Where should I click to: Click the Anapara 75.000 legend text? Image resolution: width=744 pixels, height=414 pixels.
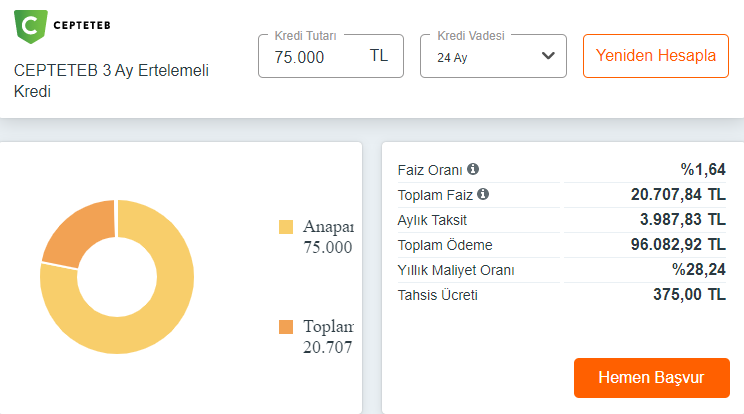point(328,237)
